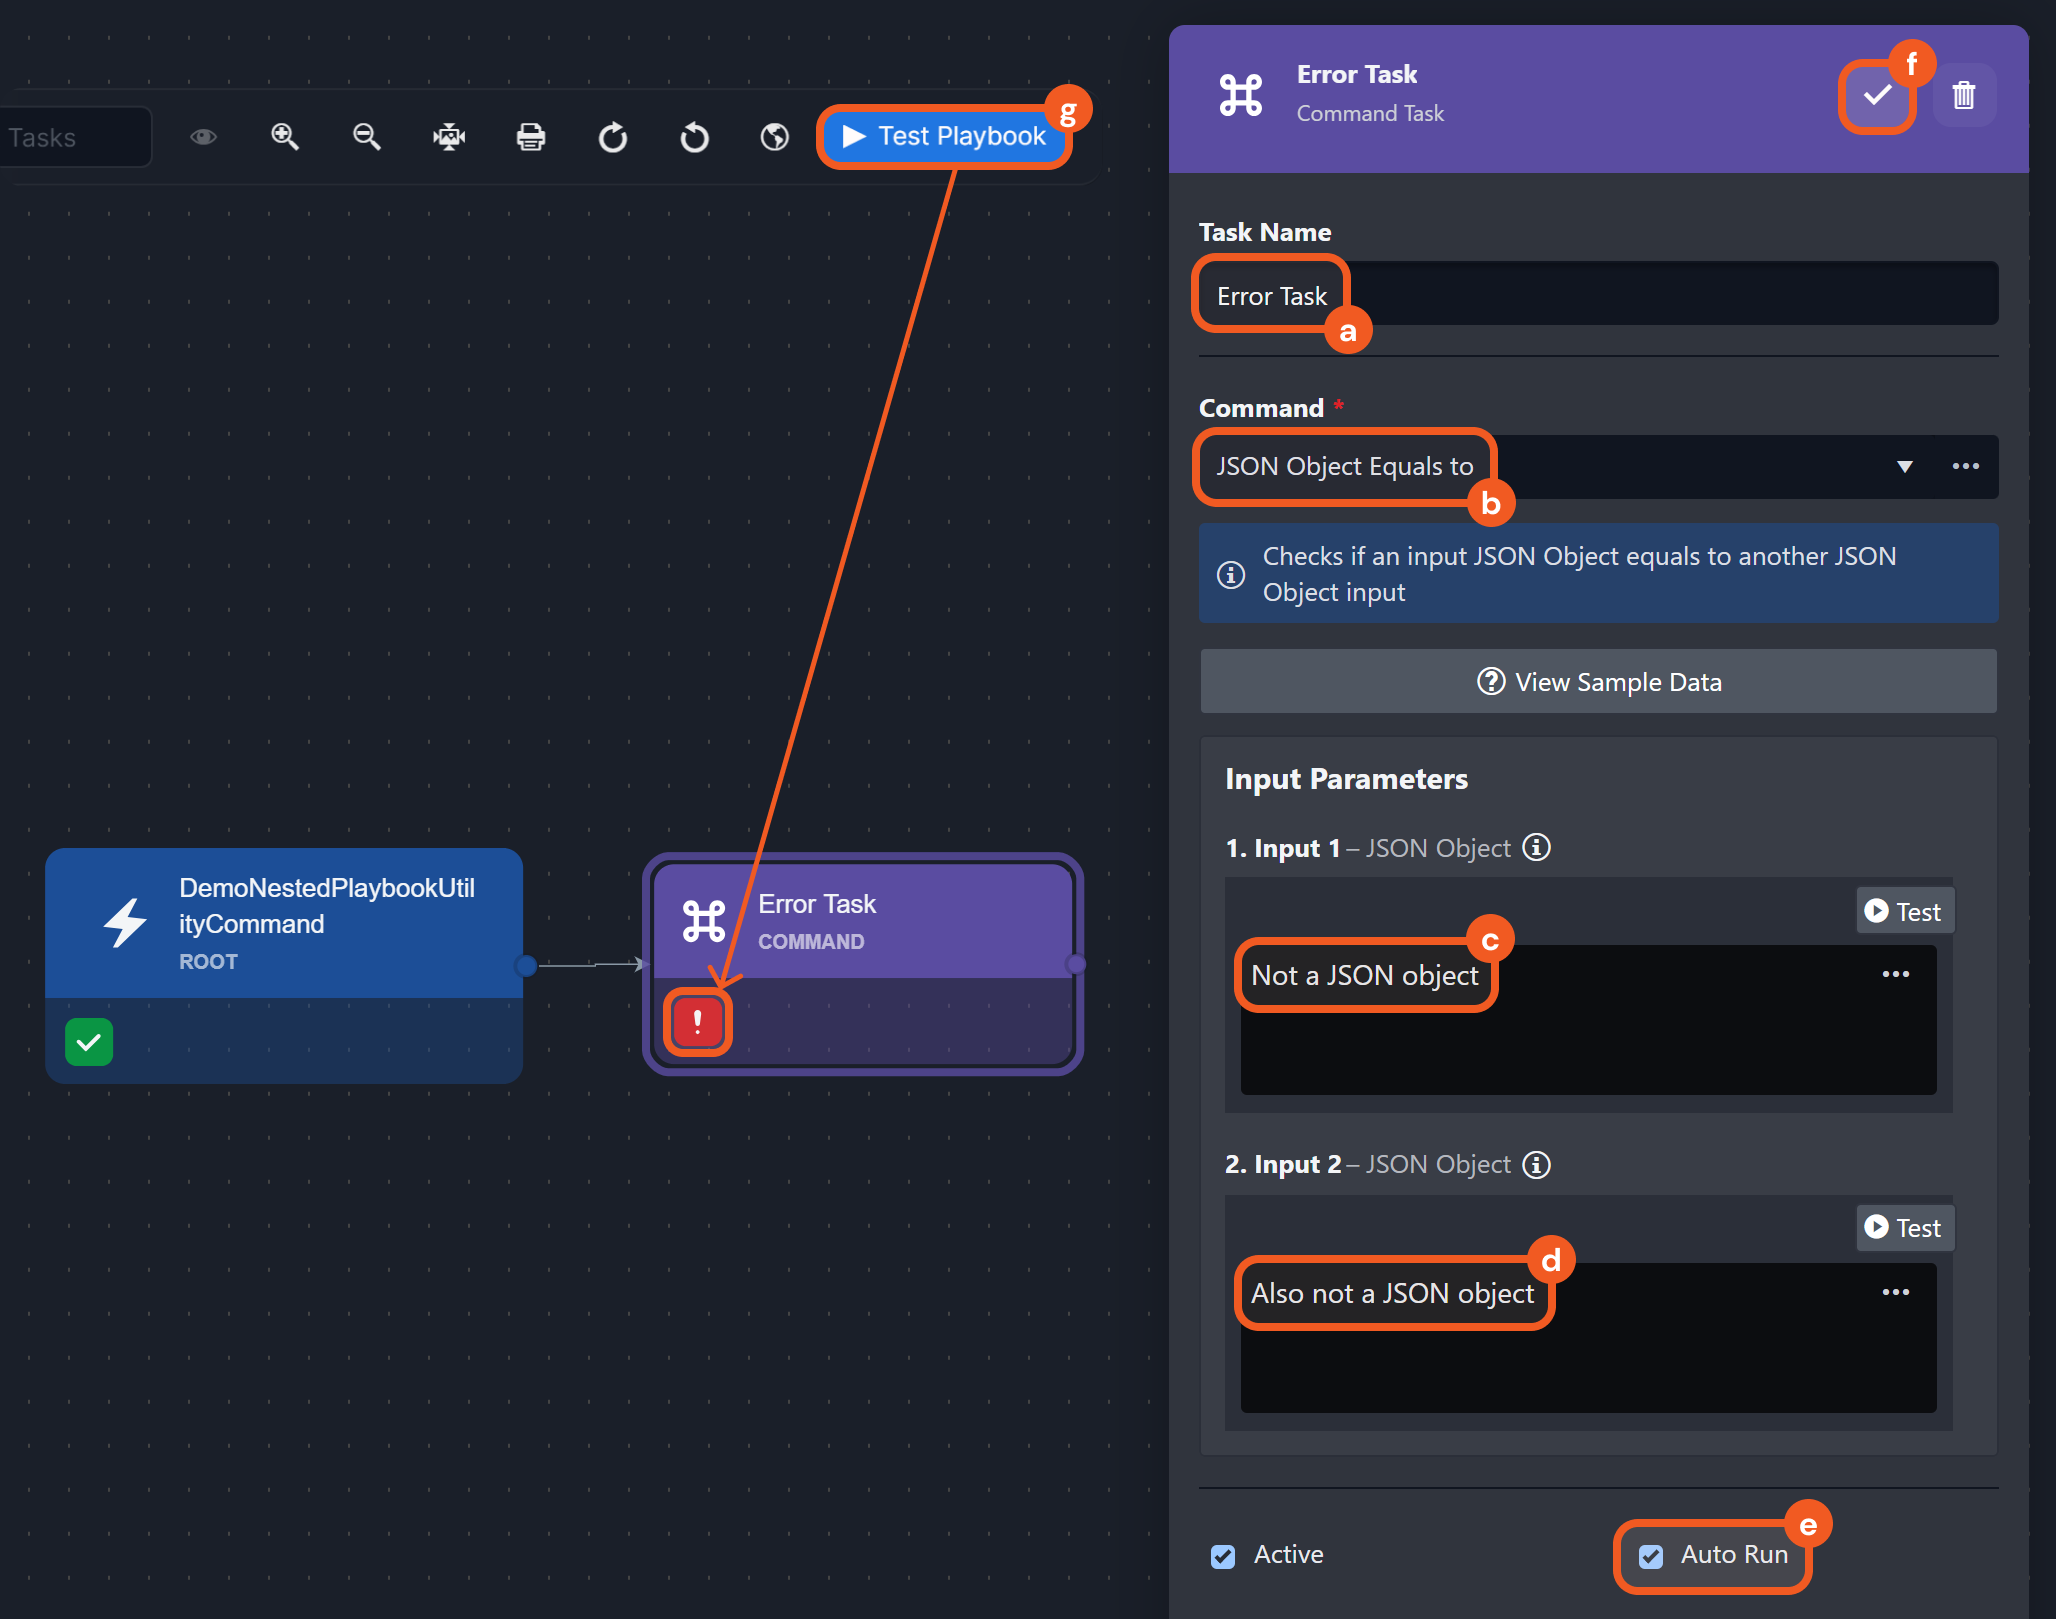The height and width of the screenshot is (1619, 2056).
Task: Open Input 2 field ellipsis options
Action: pos(1895,1292)
